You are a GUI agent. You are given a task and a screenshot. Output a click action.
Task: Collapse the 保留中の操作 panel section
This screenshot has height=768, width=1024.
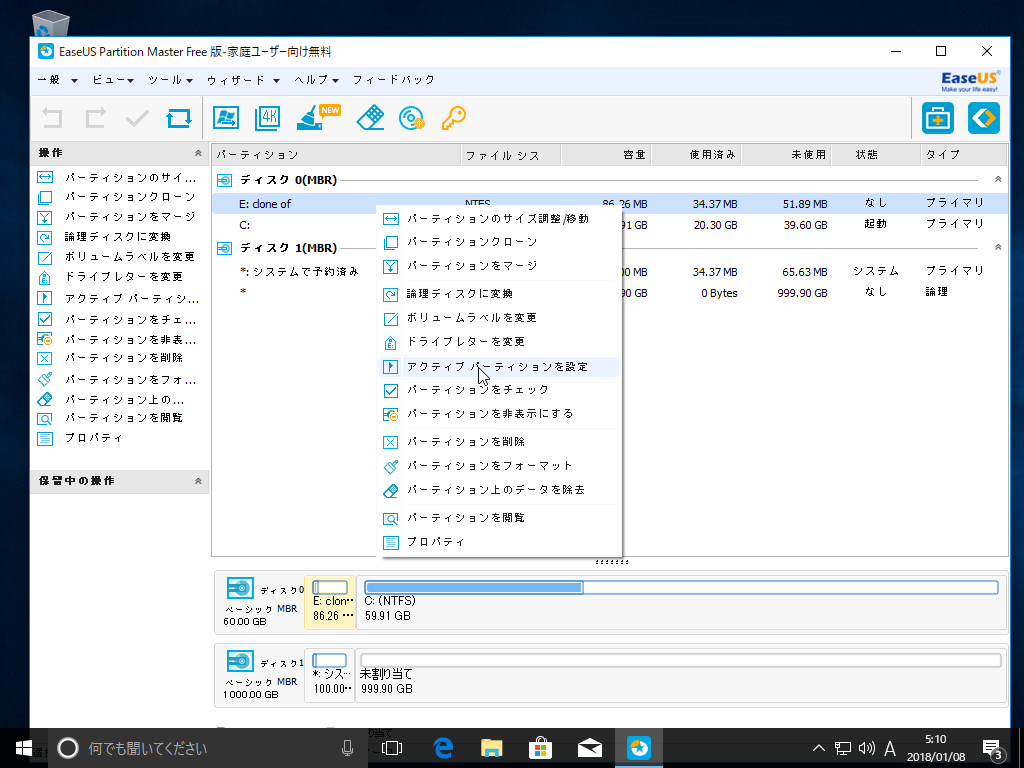tap(198, 481)
